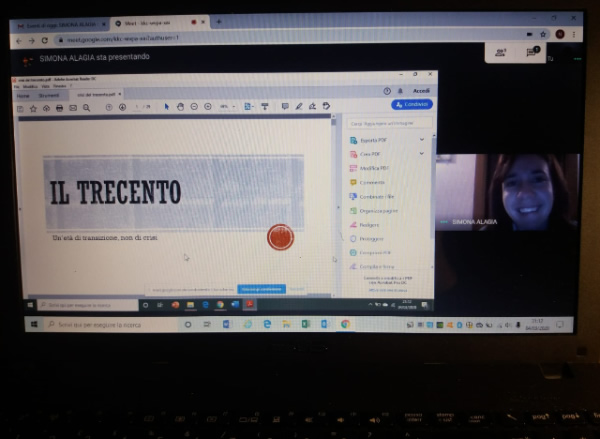Go to previous page with up-arrow icon

click(109, 108)
